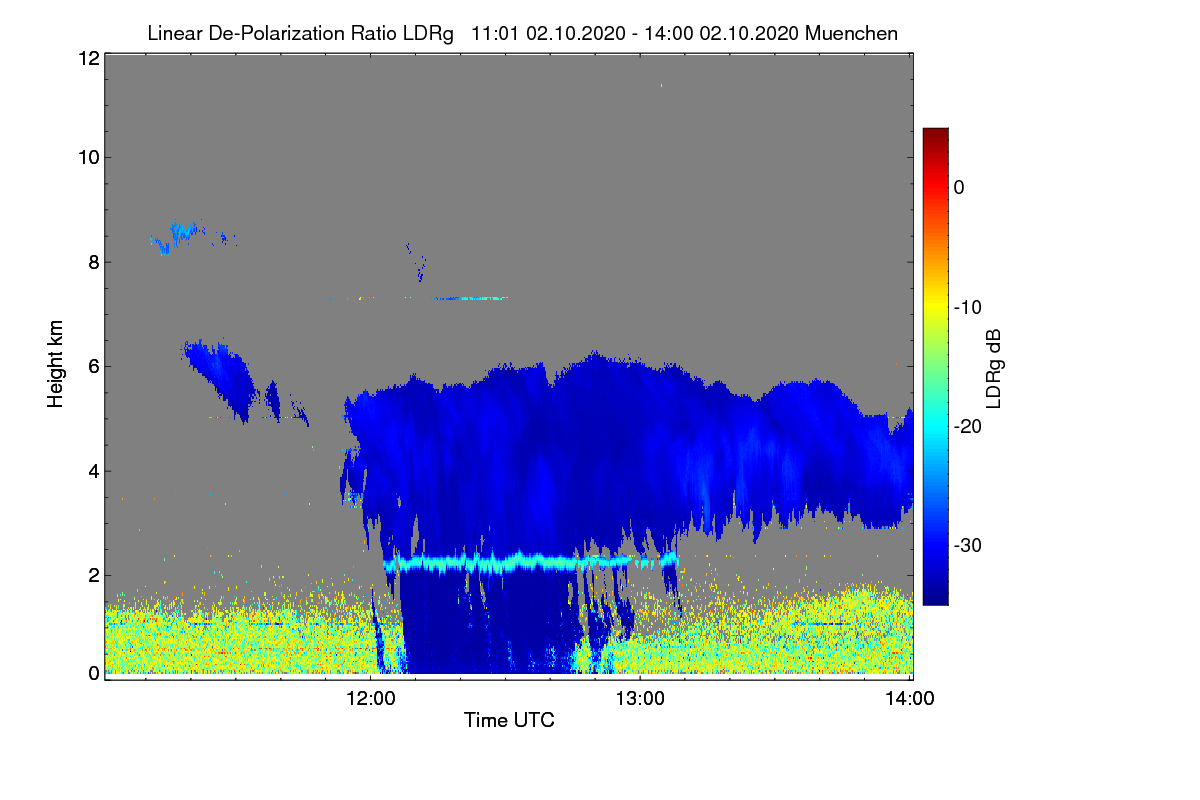
Task: Click the thin cyan streak near 7.3 km
Action: coord(472,298)
